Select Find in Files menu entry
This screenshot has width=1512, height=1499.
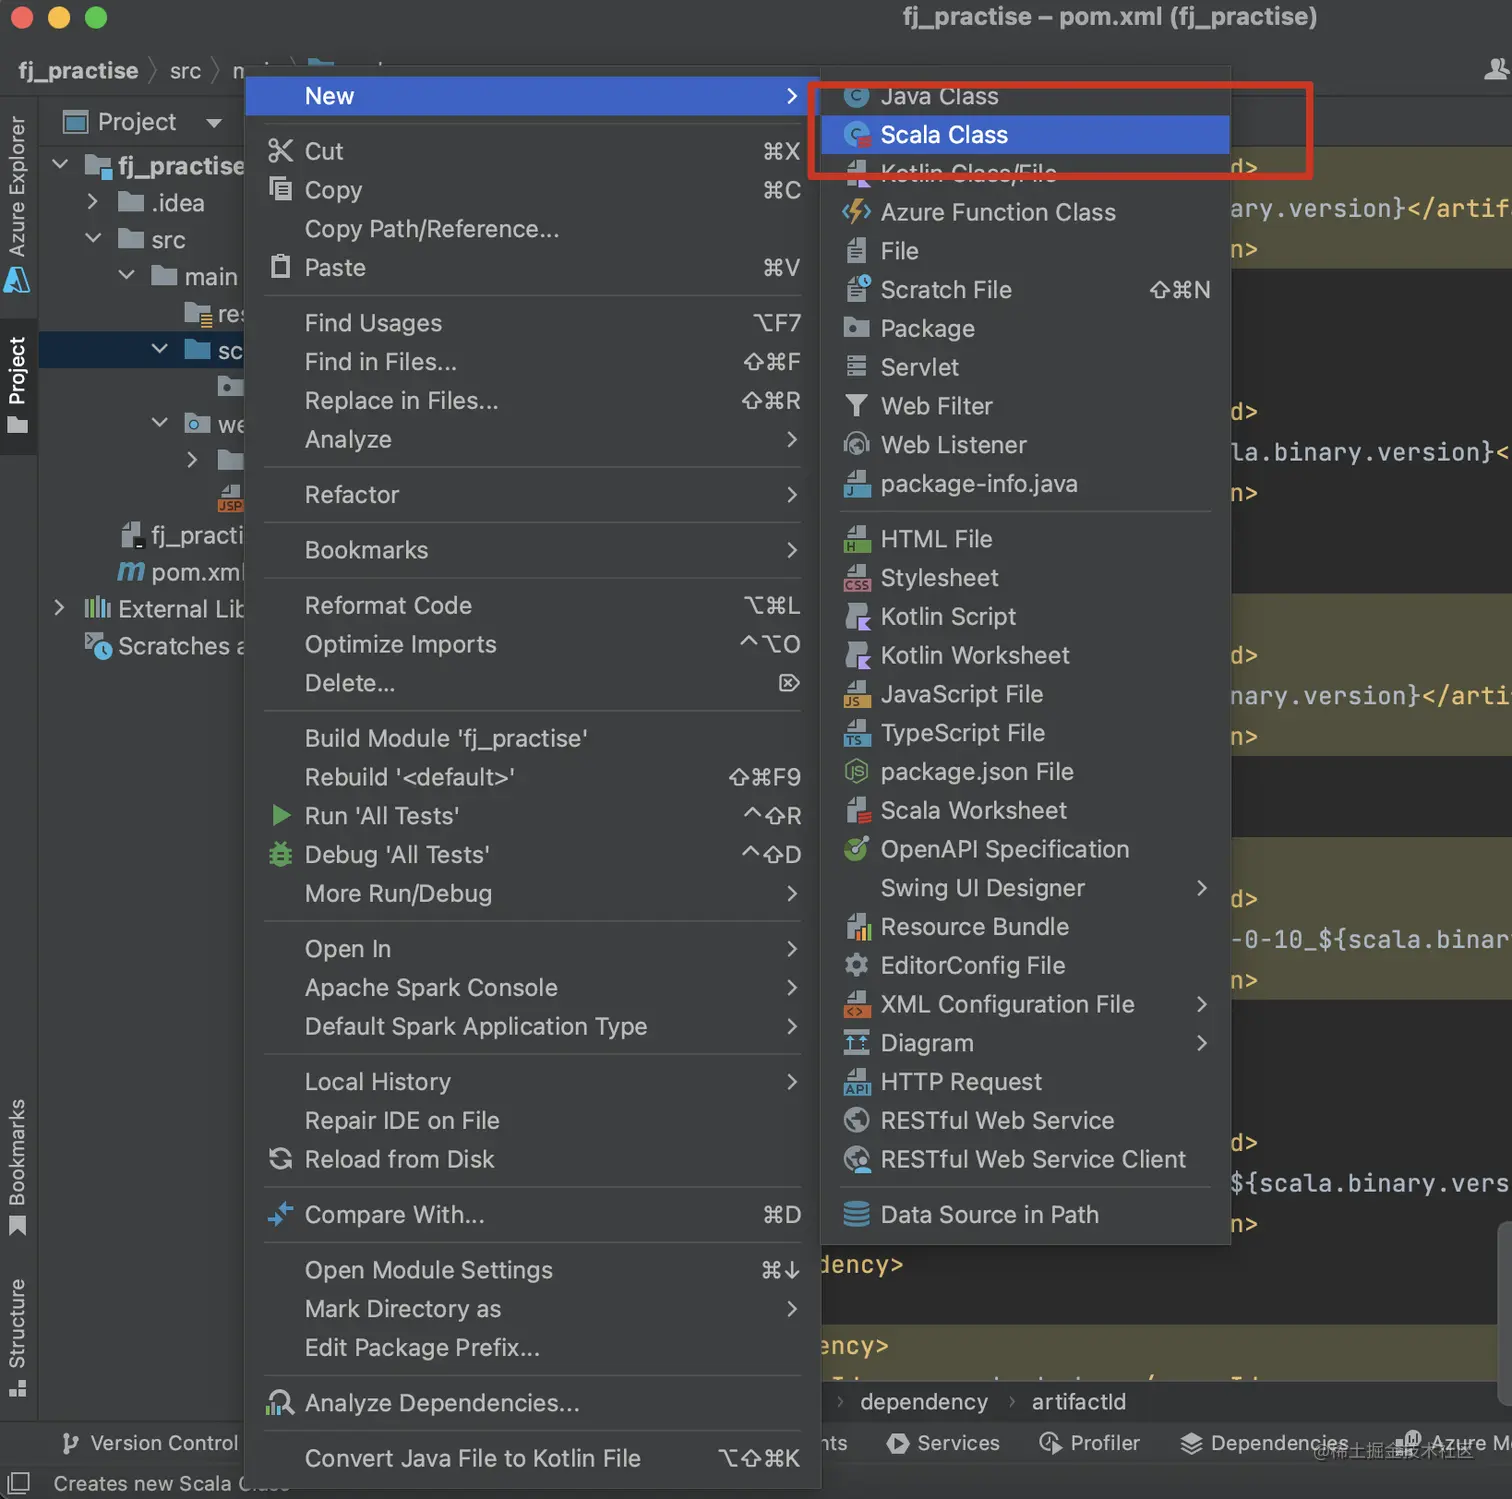(533, 362)
